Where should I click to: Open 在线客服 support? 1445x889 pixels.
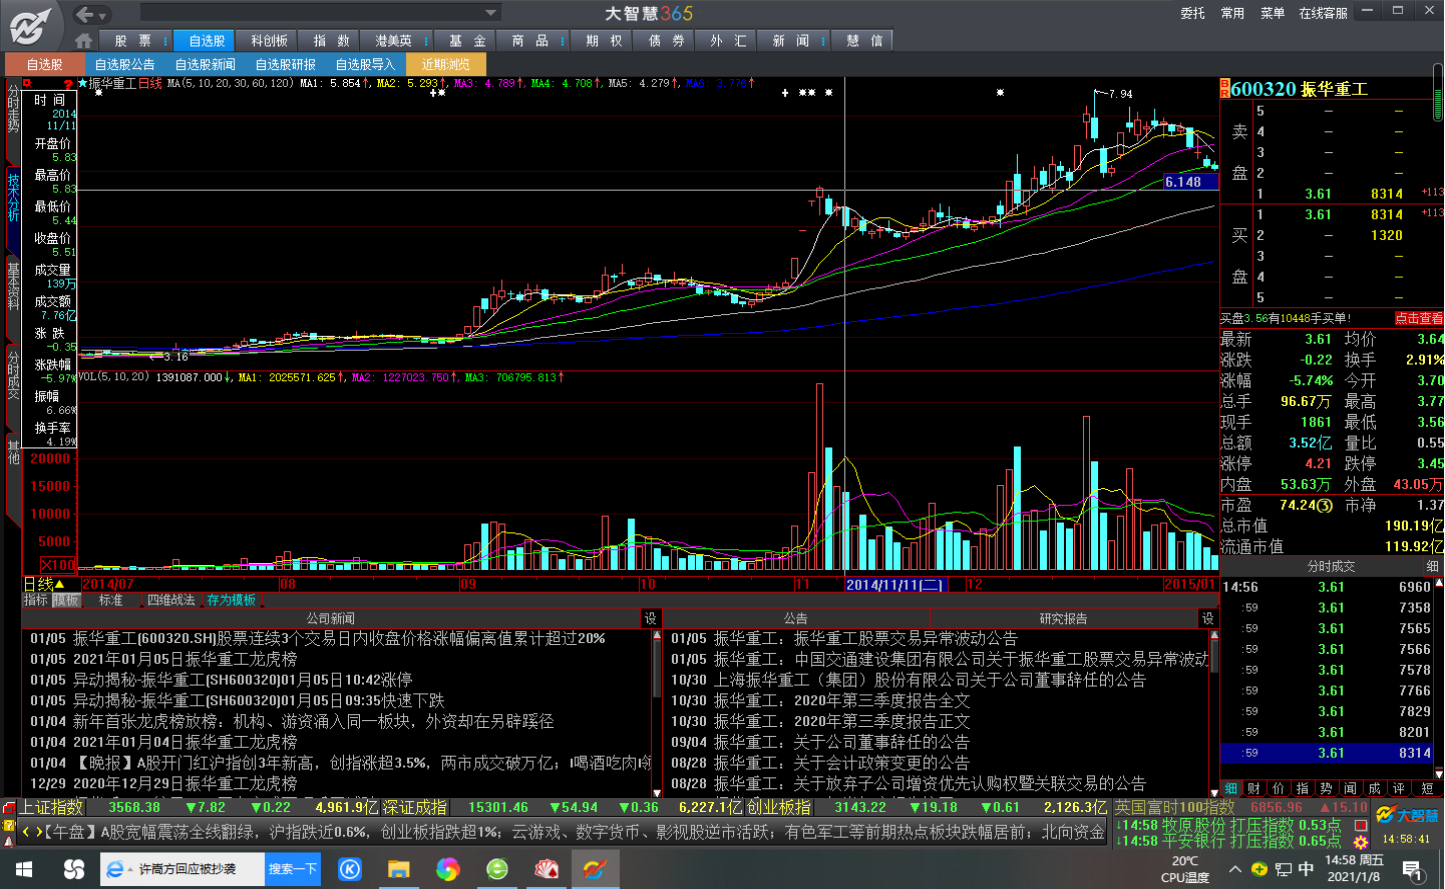[x=1322, y=13]
